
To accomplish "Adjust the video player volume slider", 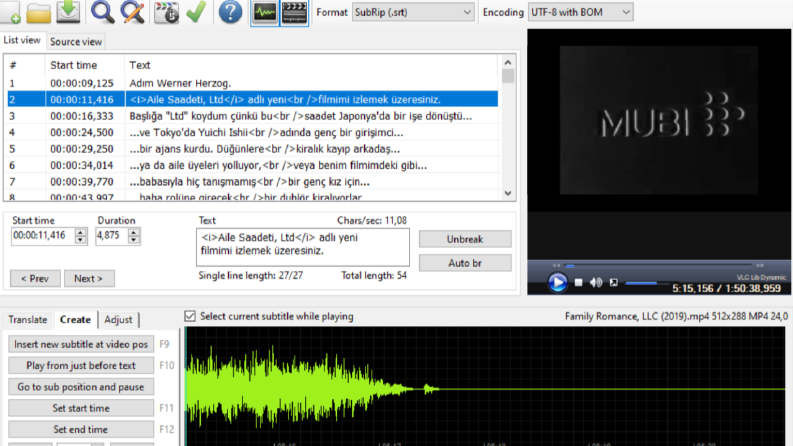I will tap(647, 283).
